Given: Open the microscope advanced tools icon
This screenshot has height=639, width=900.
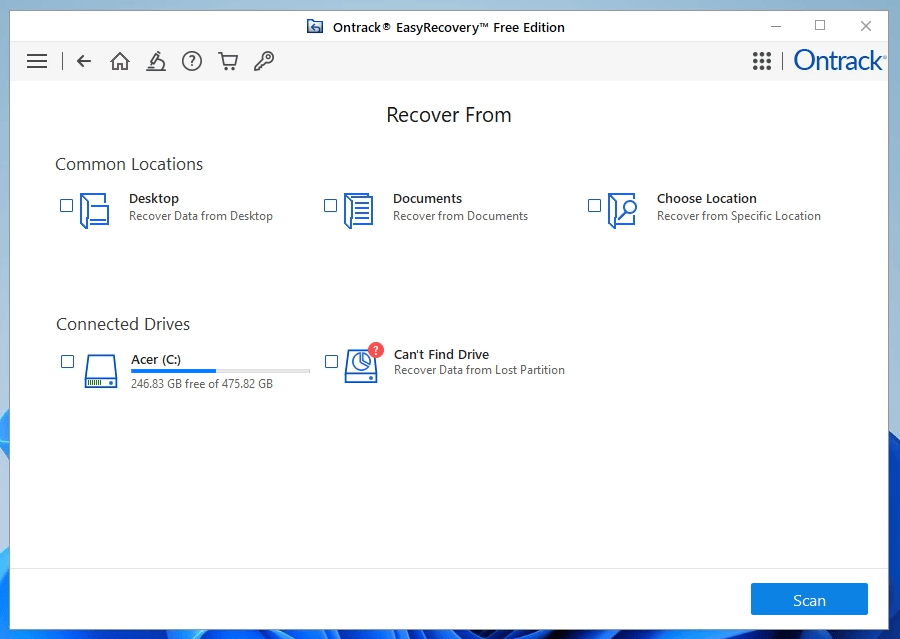Looking at the screenshot, I should point(156,61).
